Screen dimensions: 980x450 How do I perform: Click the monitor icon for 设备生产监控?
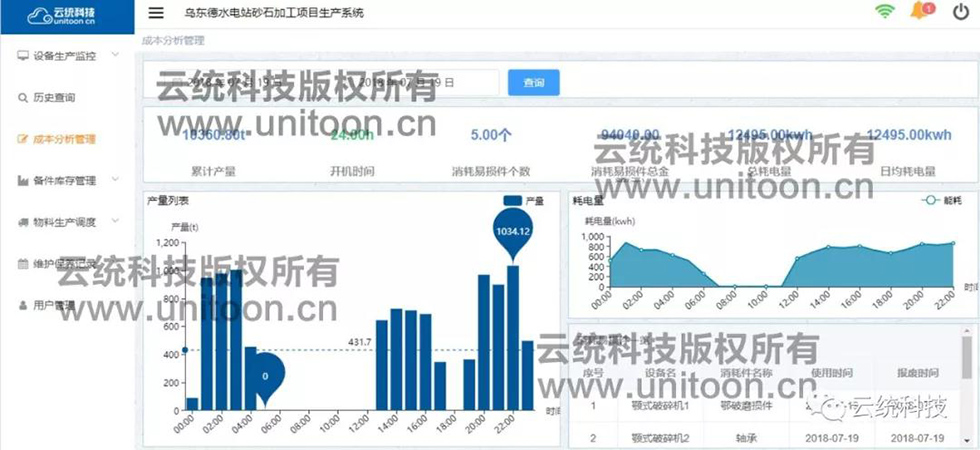(x=23, y=56)
